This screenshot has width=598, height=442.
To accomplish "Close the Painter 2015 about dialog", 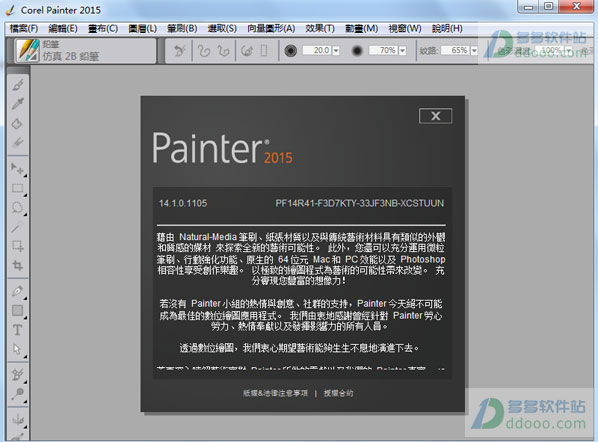I will 436,116.
